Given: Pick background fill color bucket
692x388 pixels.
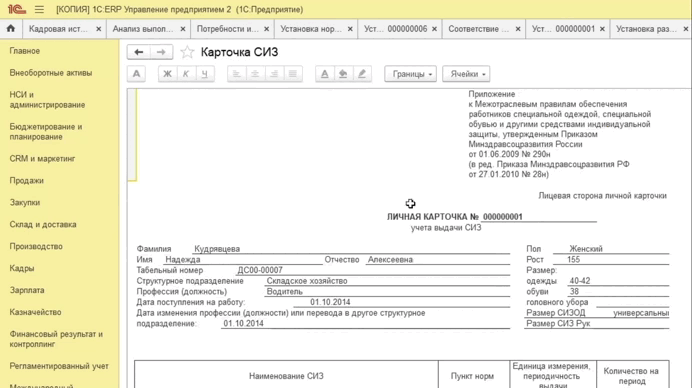Looking at the screenshot, I should (x=343, y=74).
